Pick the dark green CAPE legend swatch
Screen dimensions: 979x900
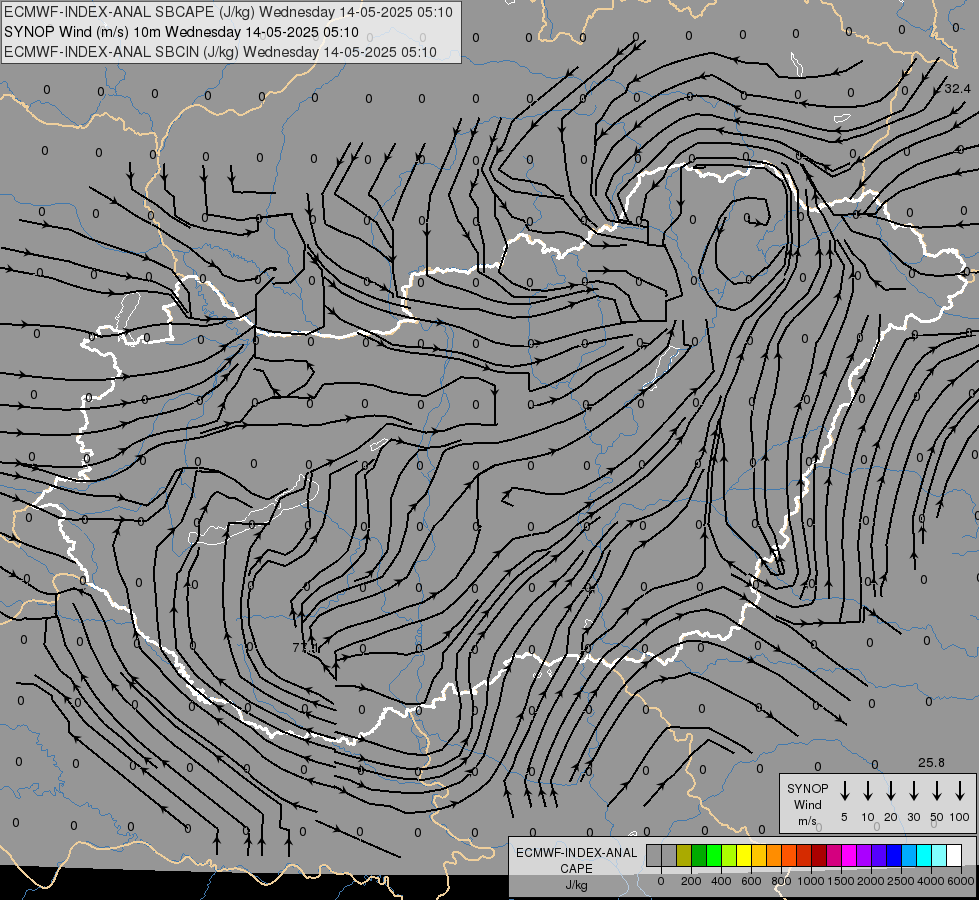coord(699,855)
